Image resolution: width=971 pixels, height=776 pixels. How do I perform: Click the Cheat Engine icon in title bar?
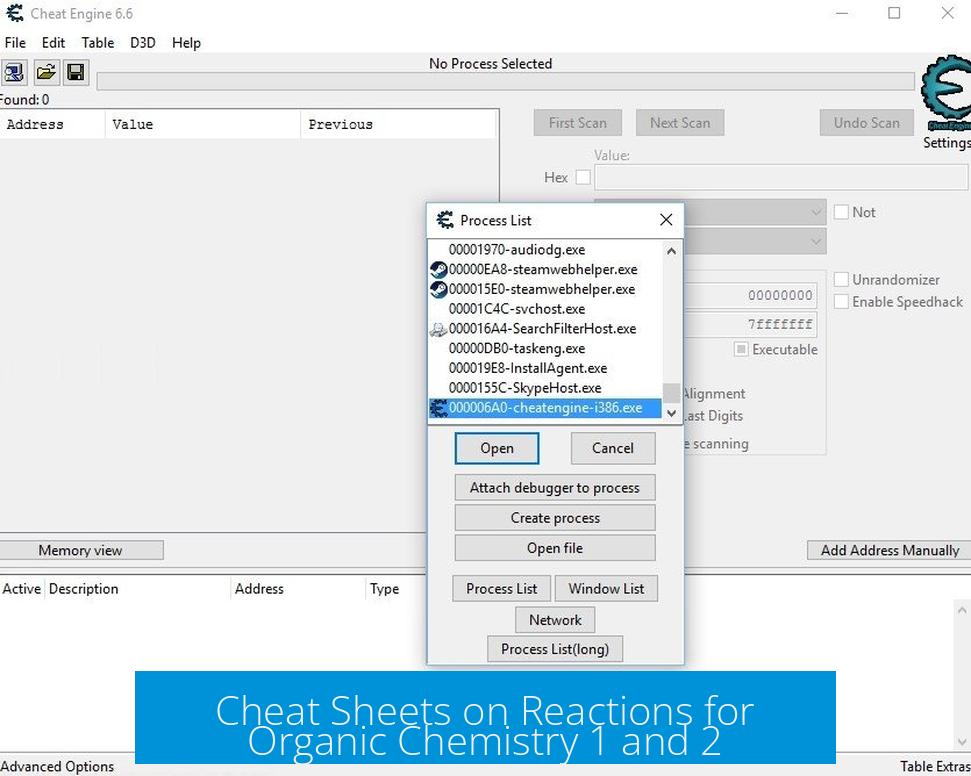14,13
